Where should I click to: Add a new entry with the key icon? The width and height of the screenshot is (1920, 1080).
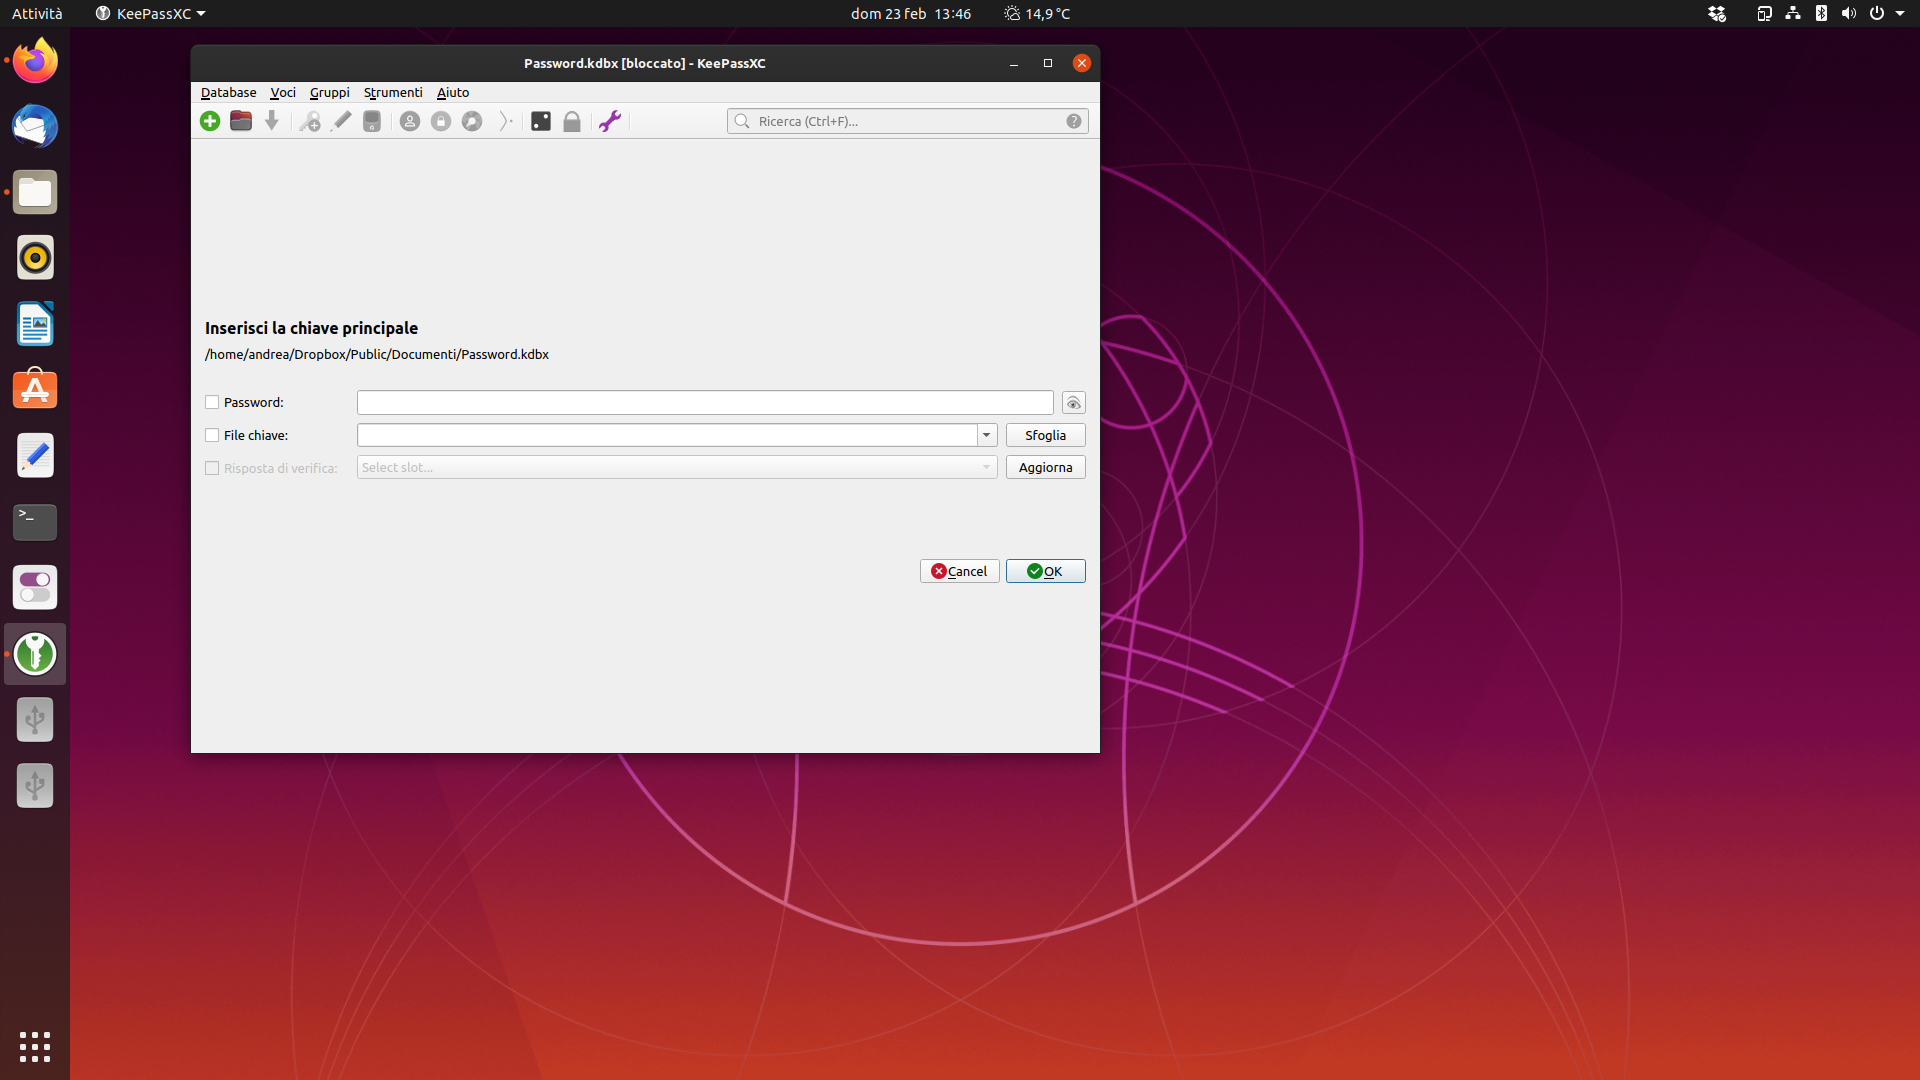309,121
